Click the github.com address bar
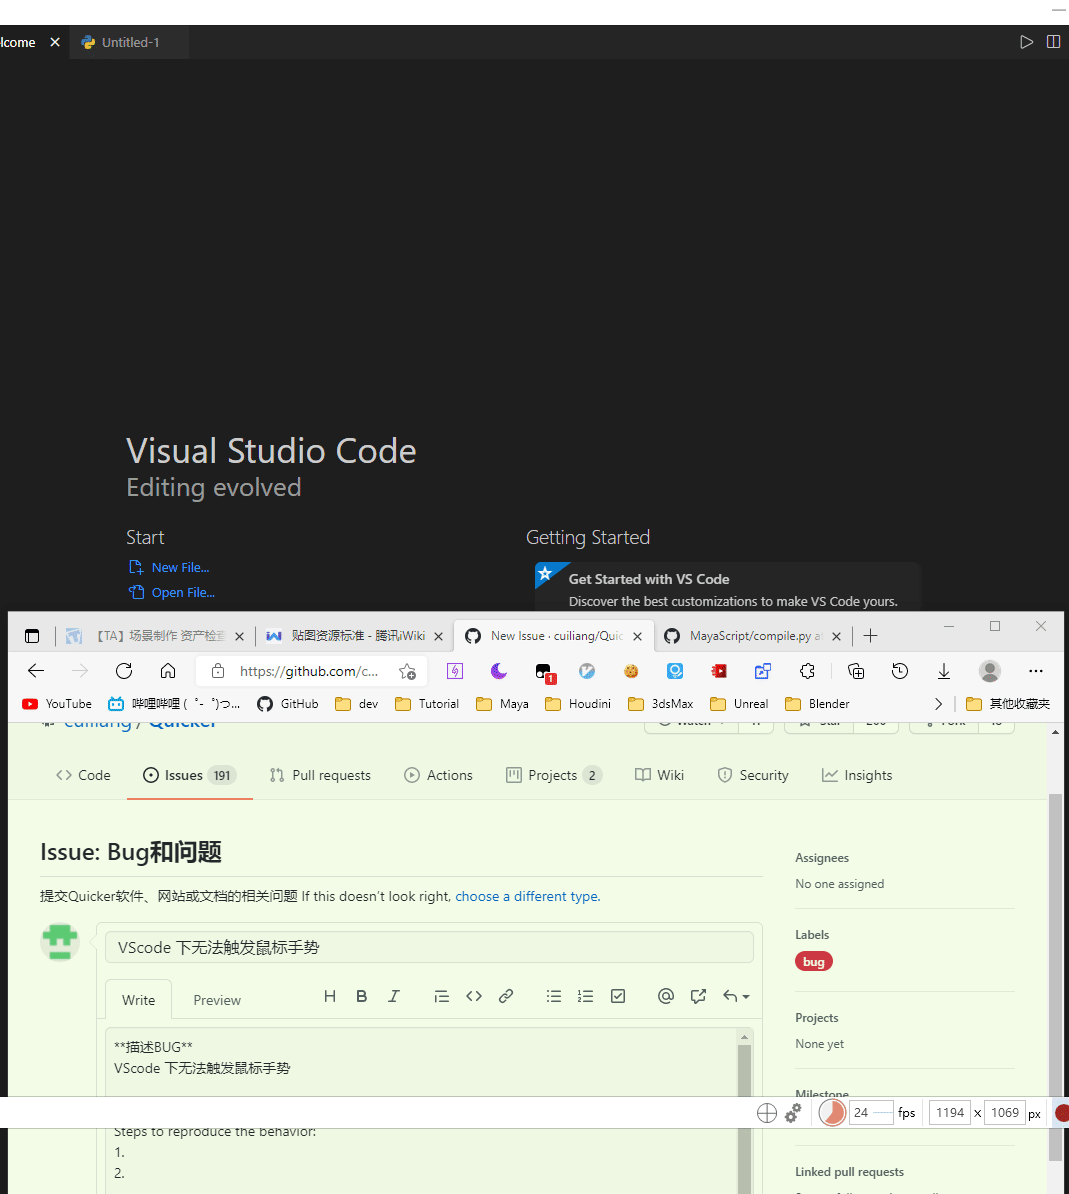Image resolution: width=1069 pixels, height=1194 pixels. coord(308,671)
